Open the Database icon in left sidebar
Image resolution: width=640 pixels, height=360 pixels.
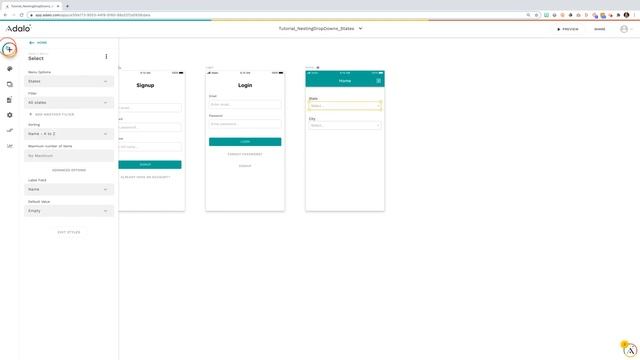9,100
